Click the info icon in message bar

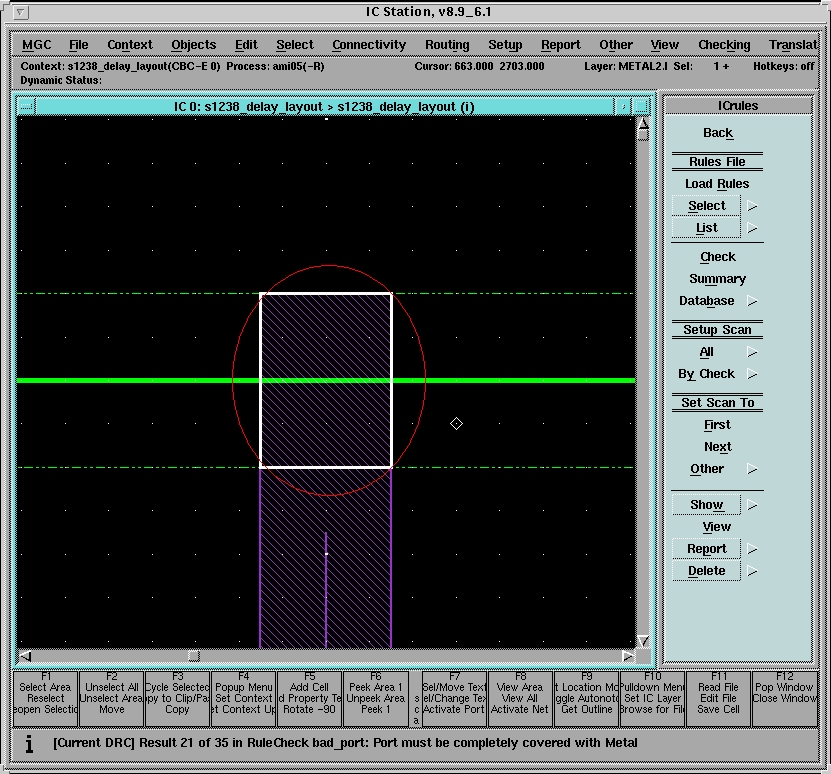pos(29,743)
